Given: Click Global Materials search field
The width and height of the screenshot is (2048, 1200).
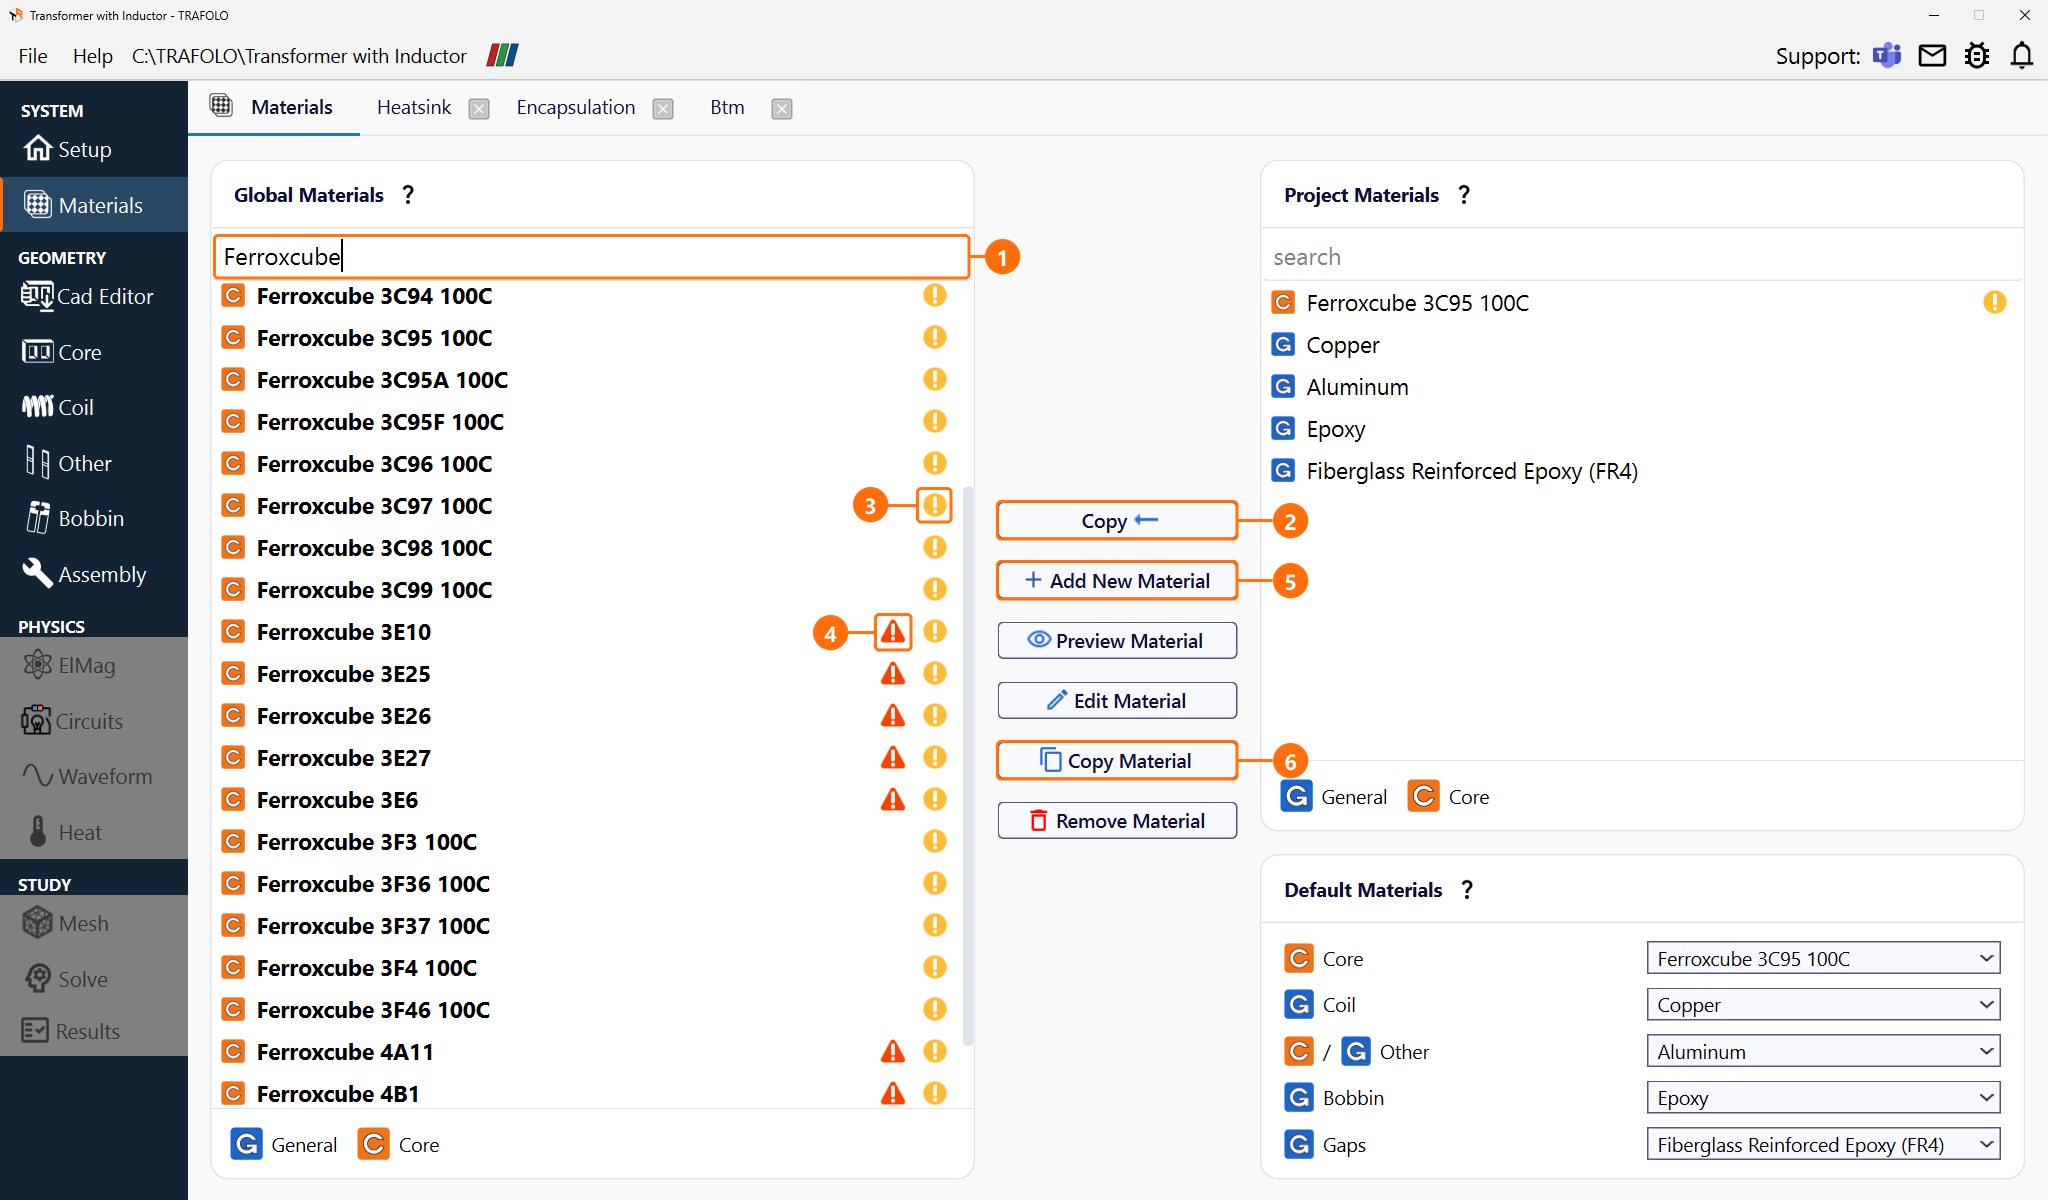Looking at the screenshot, I should tap(591, 257).
